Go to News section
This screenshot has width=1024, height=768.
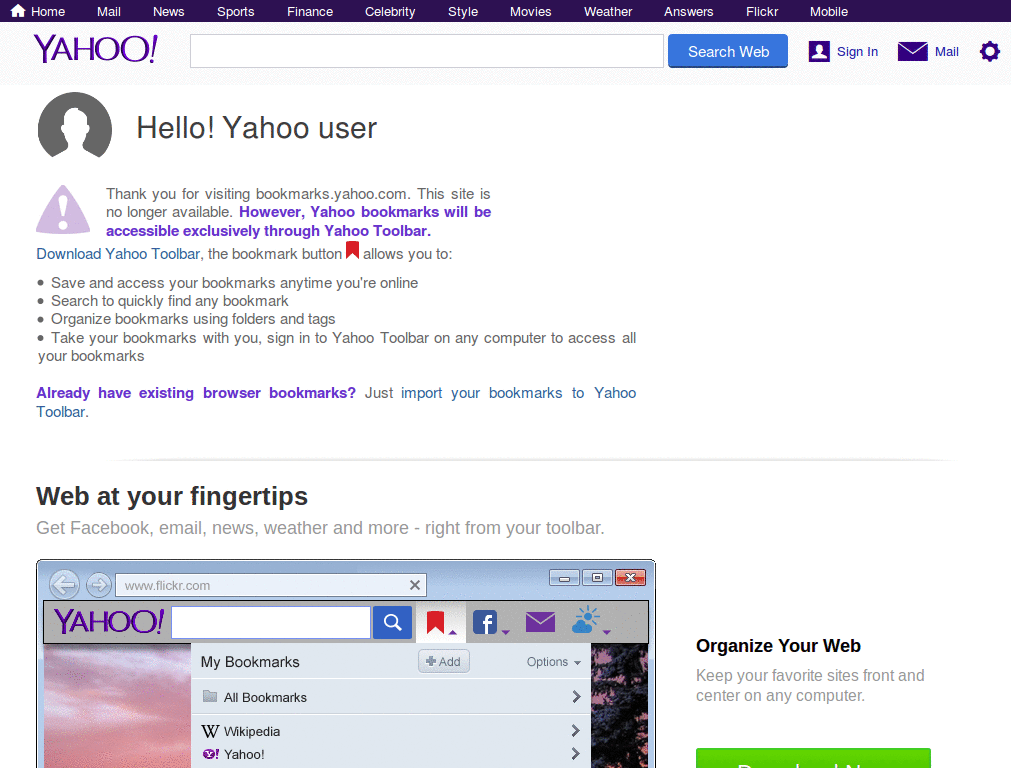(x=168, y=12)
